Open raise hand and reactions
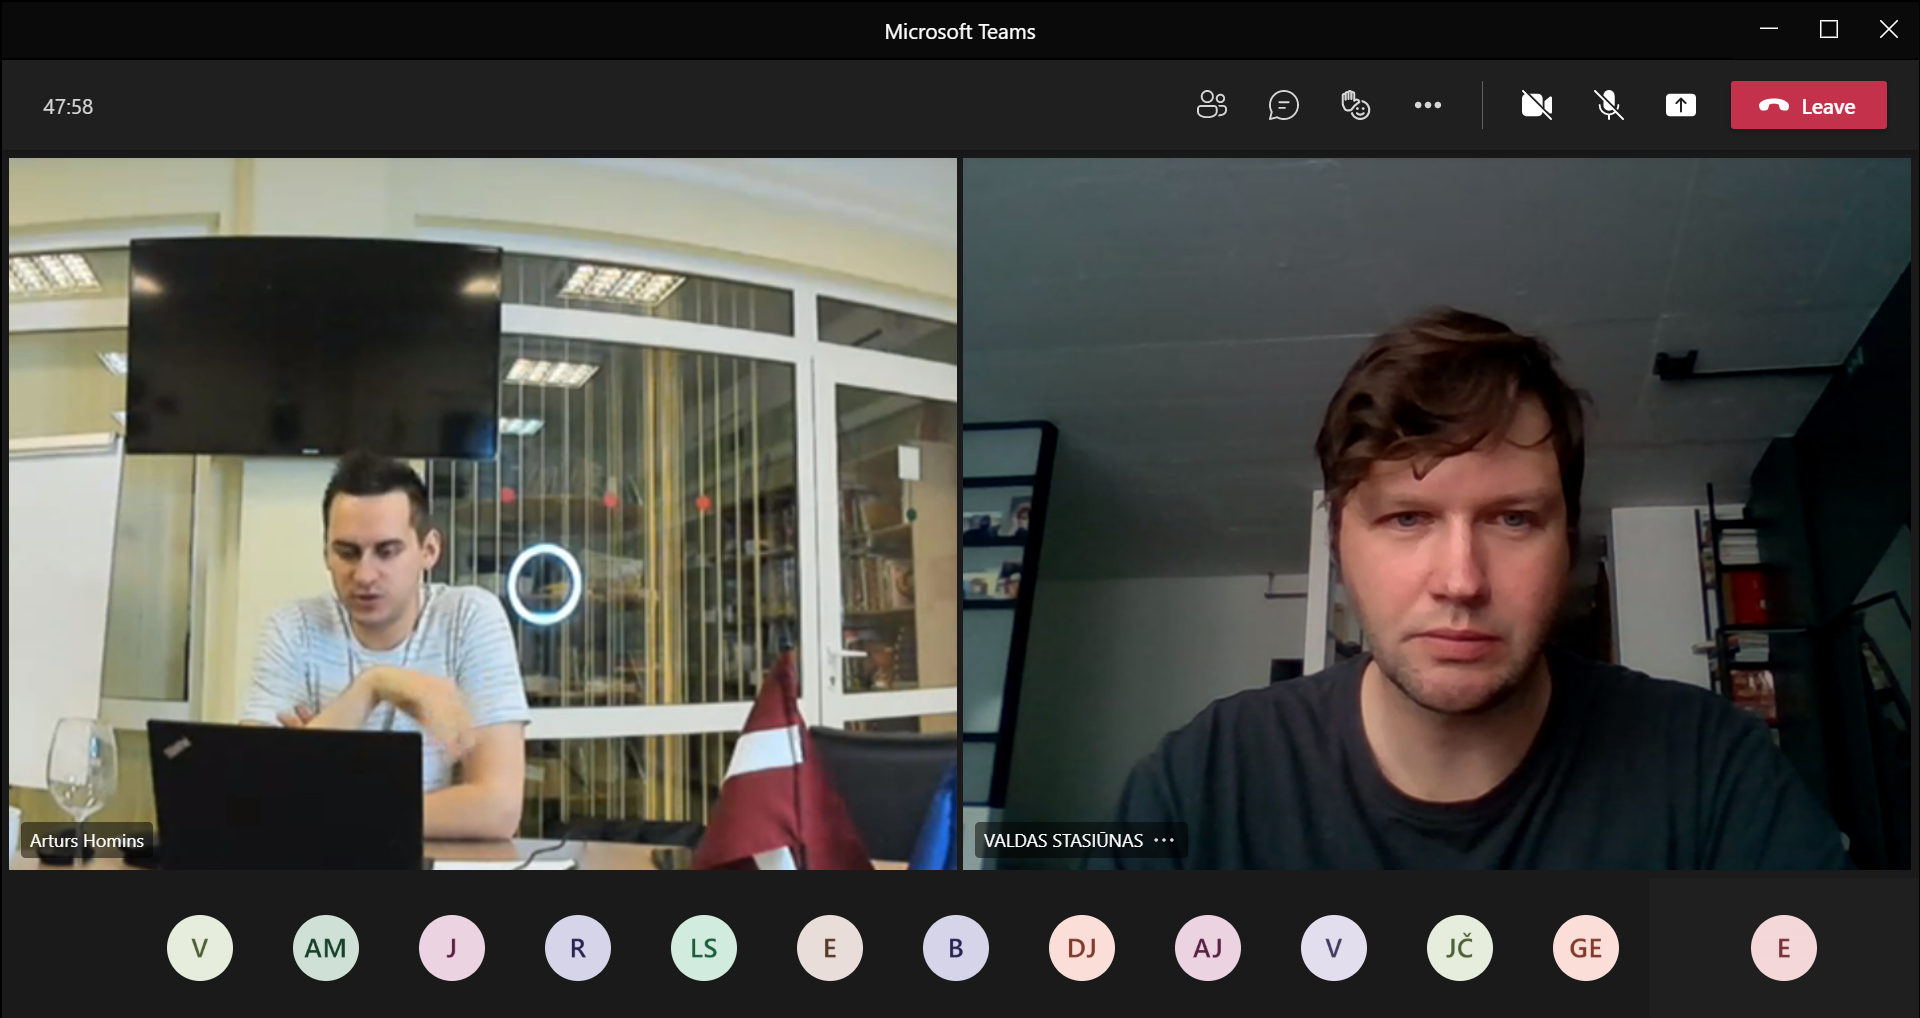The image size is (1920, 1018). tap(1355, 105)
